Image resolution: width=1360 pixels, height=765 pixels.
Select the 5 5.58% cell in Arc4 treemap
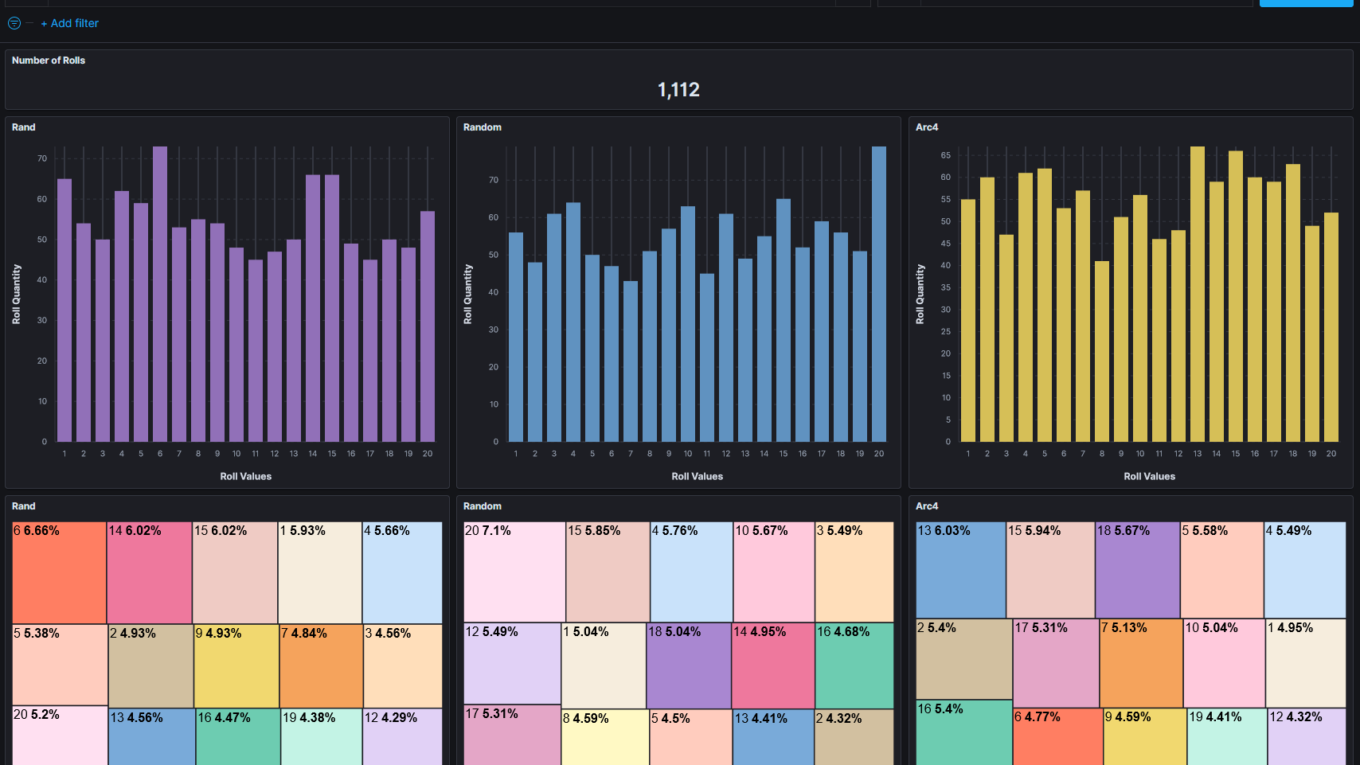click(1222, 570)
